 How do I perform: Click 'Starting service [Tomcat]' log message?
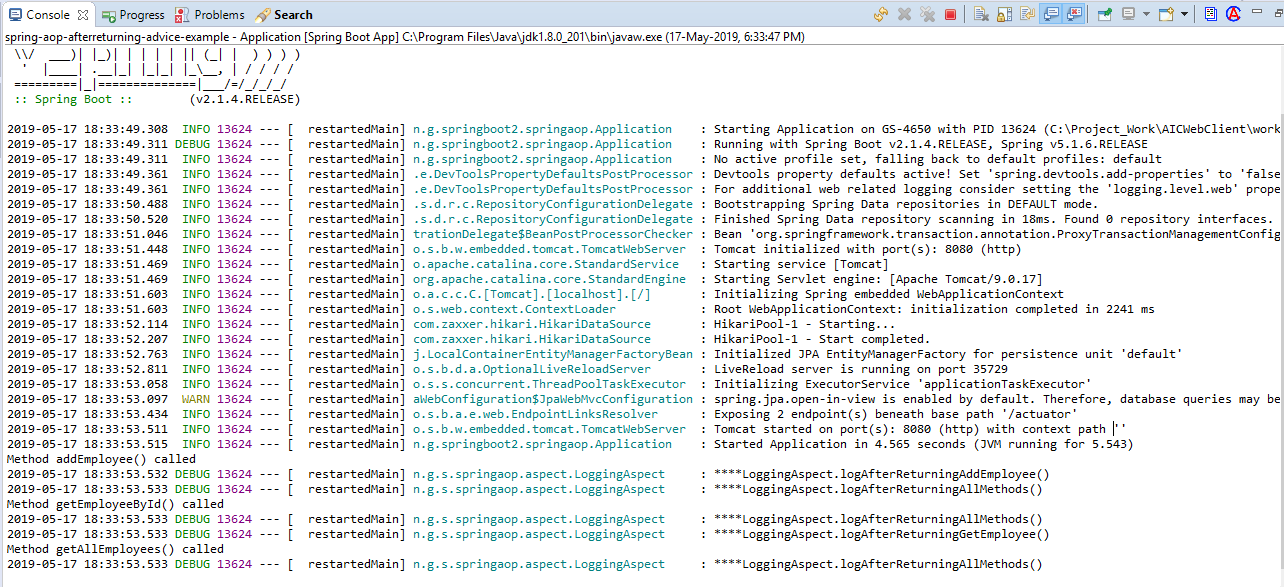click(x=801, y=264)
